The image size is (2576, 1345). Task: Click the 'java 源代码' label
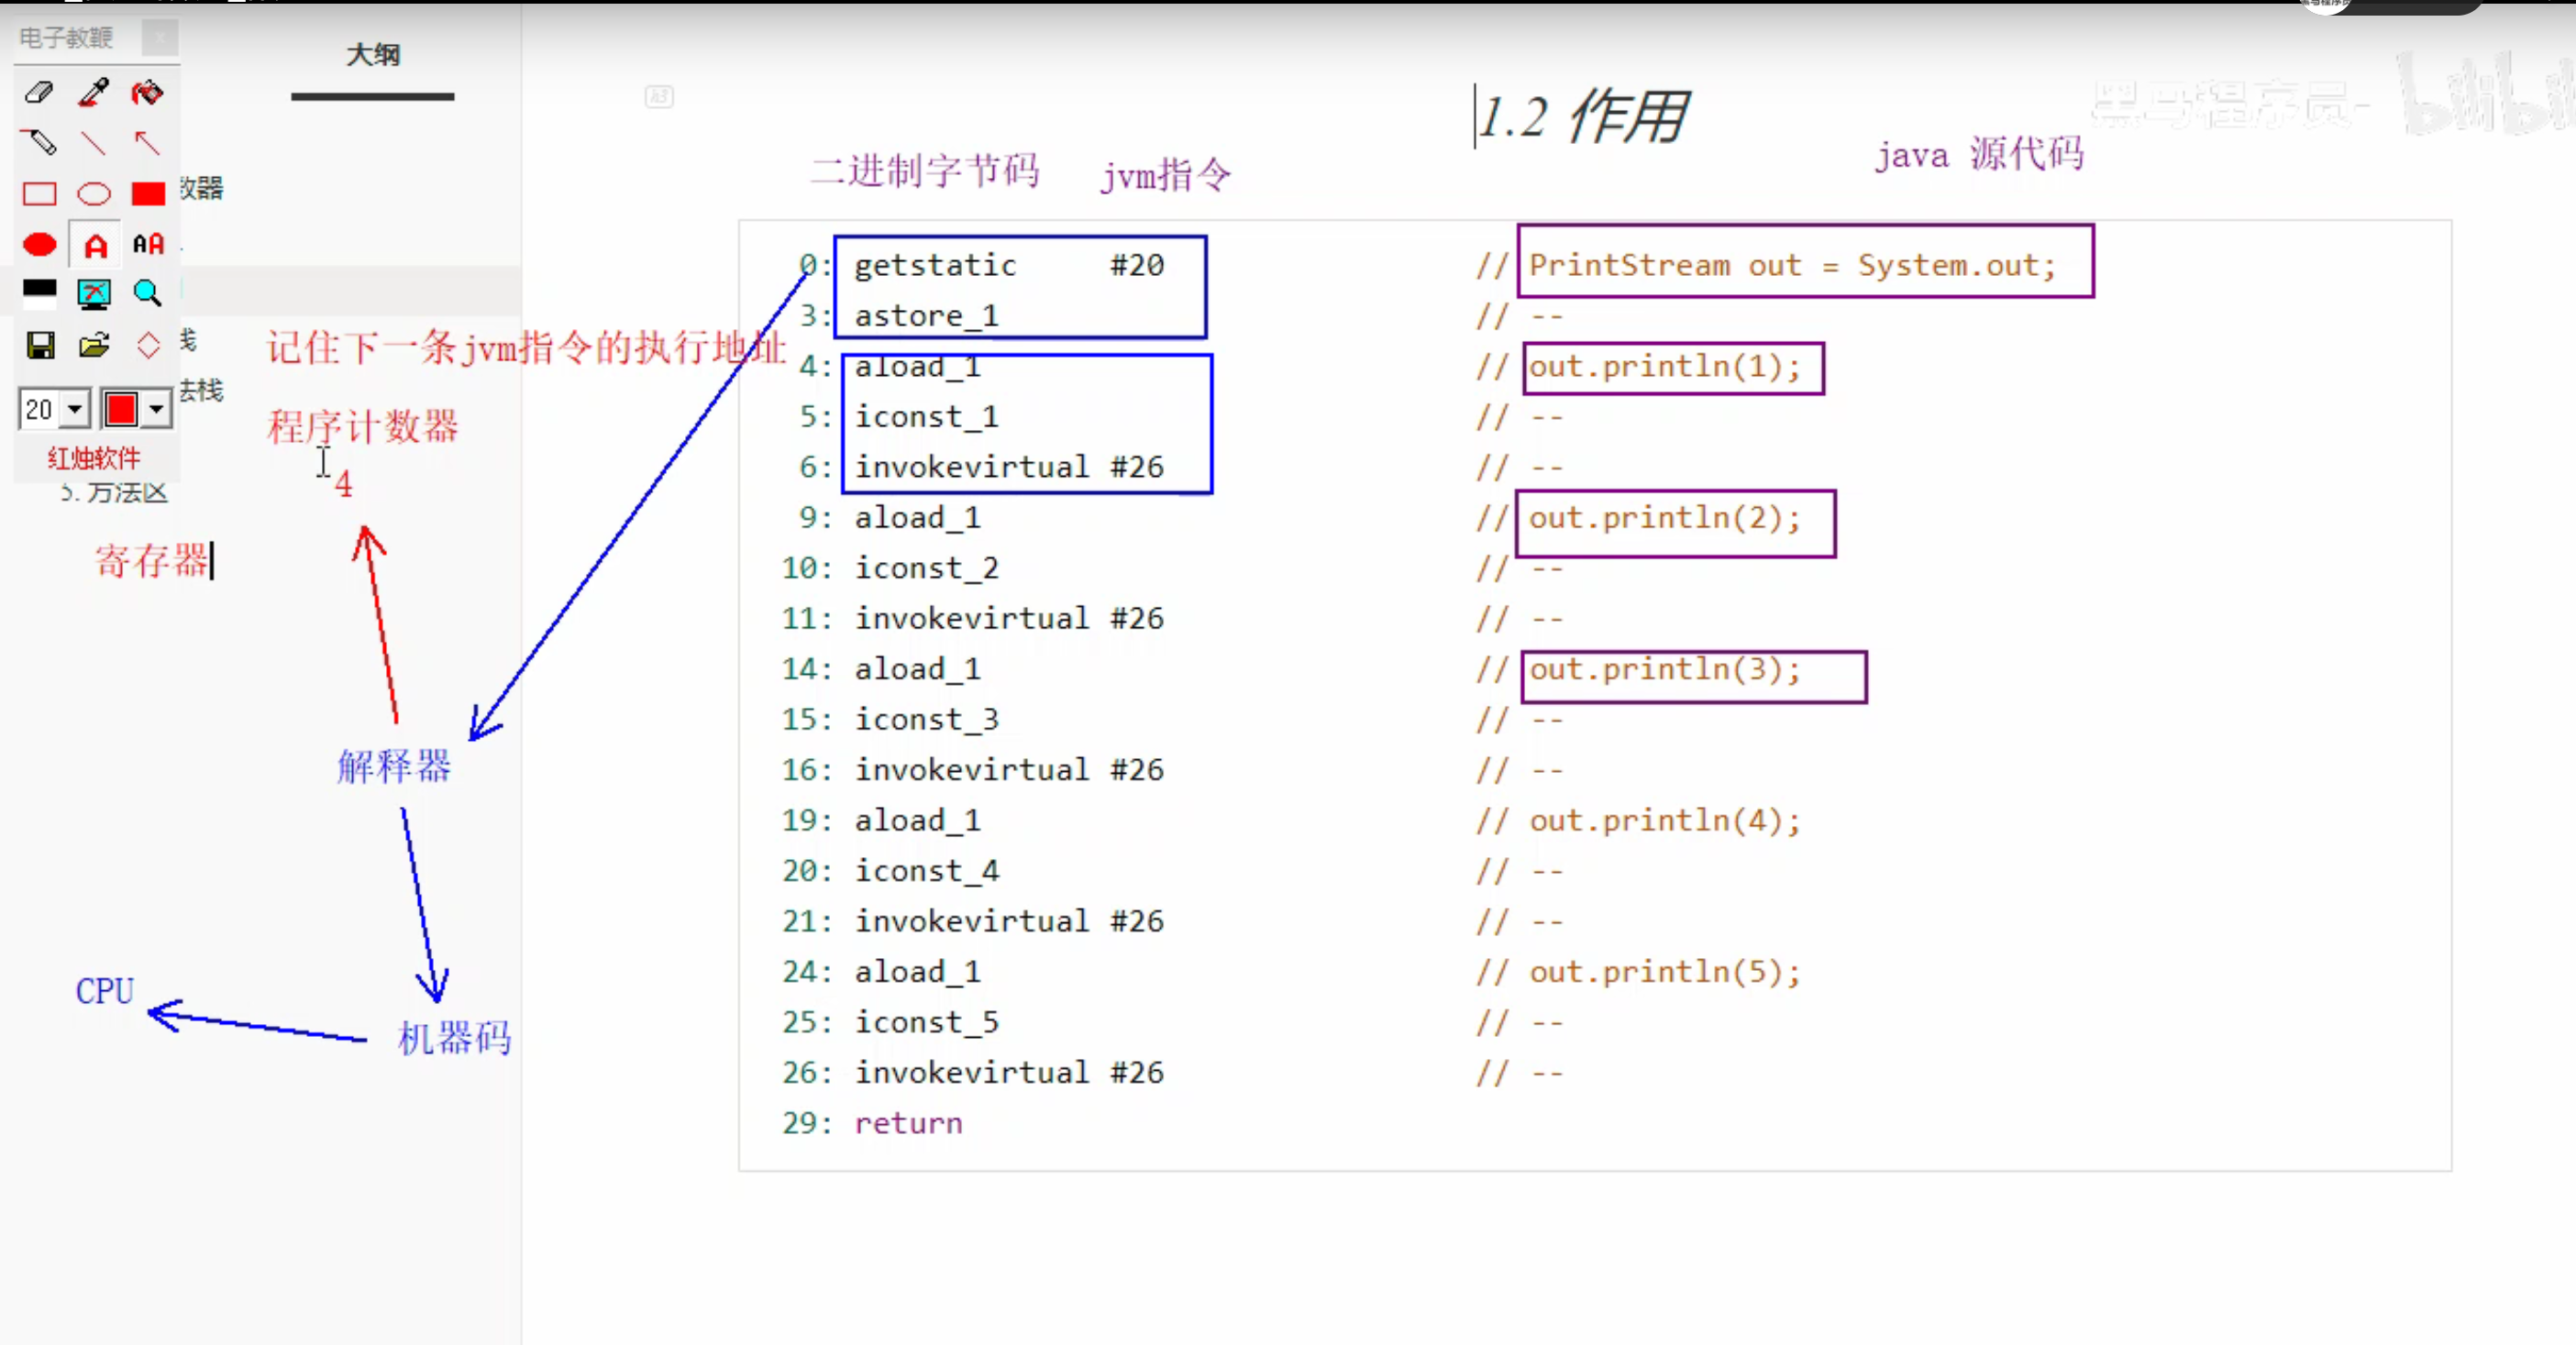click(1980, 154)
